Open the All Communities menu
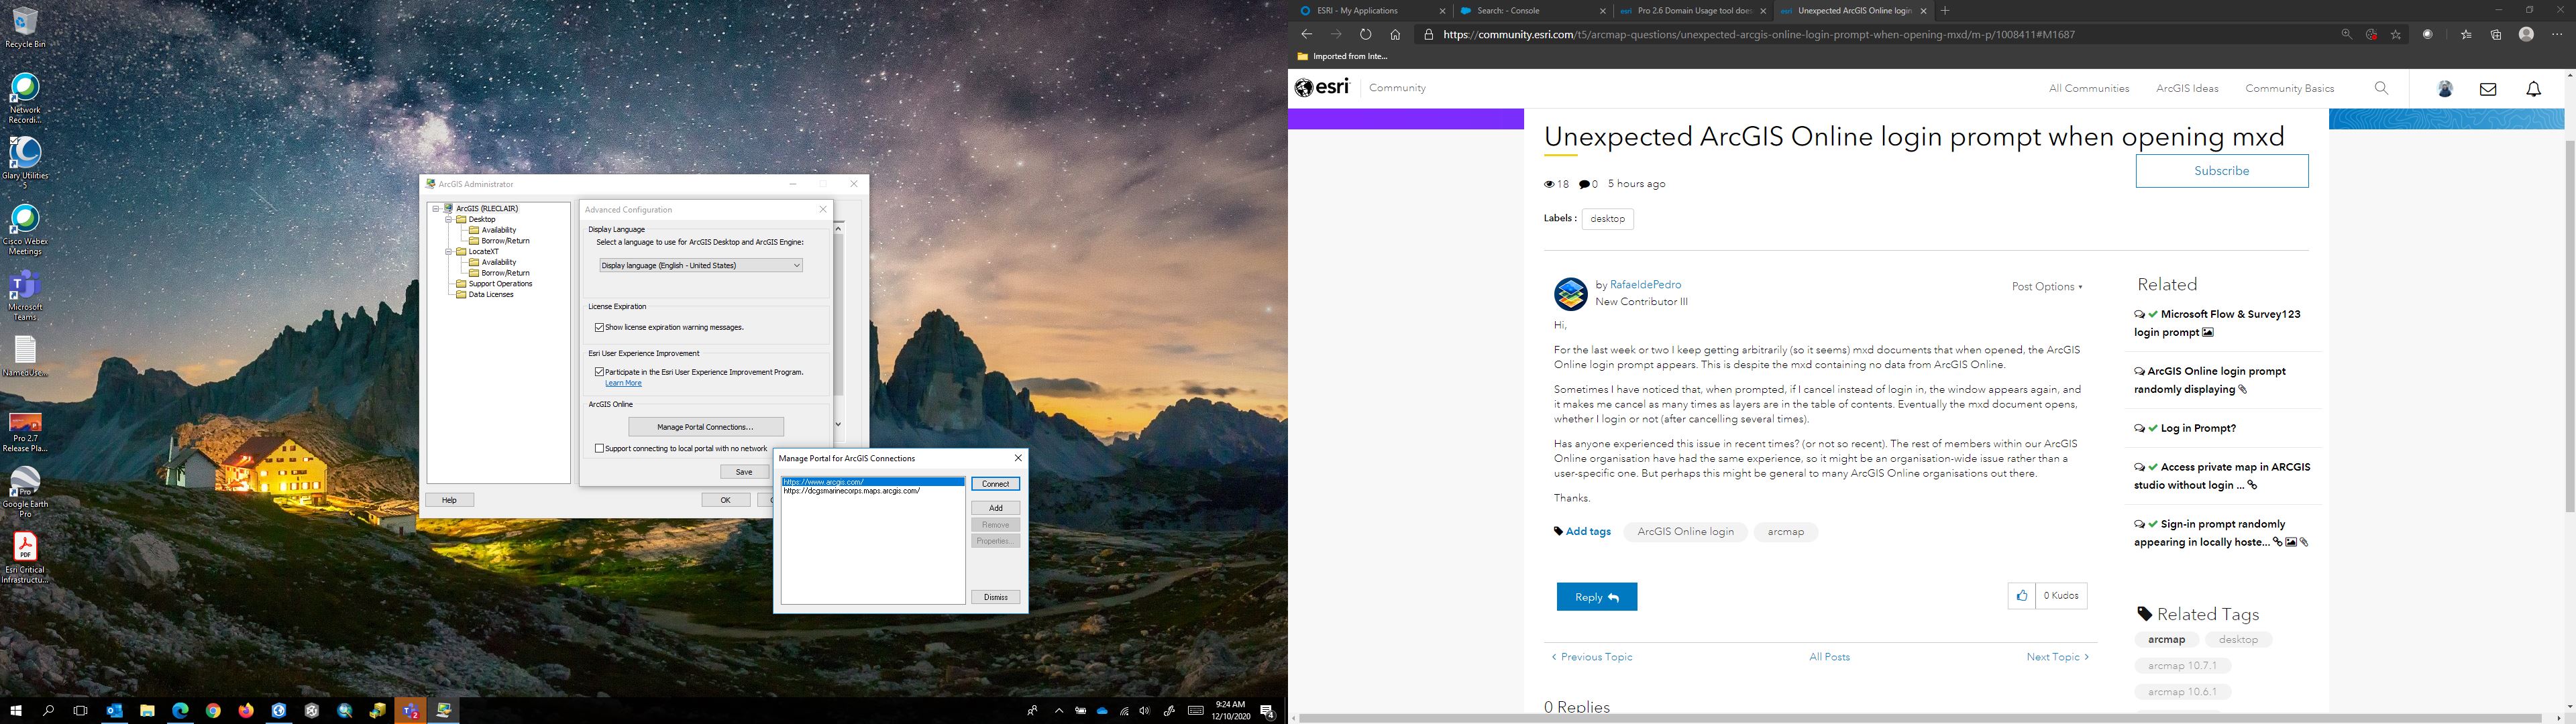Image resolution: width=2576 pixels, height=724 pixels. (2088, 88)
